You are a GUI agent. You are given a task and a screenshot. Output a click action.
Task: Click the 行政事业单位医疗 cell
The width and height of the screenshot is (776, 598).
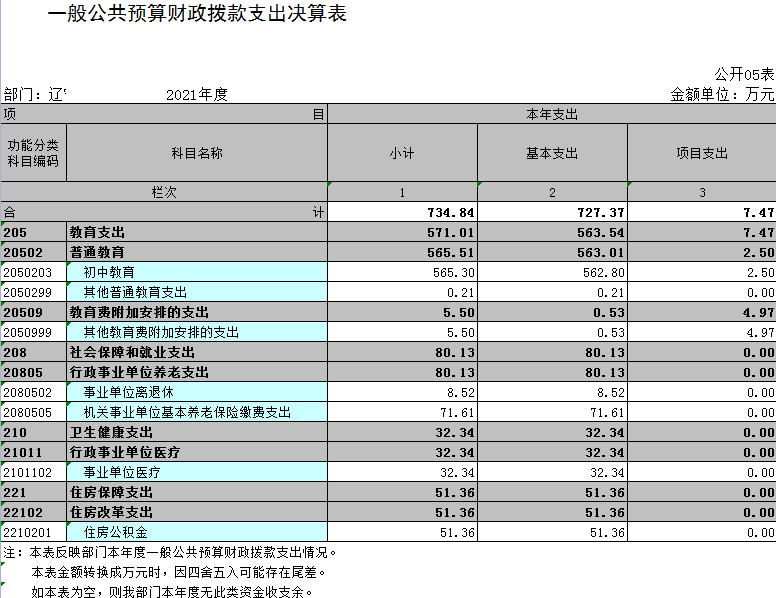point(197,452)
